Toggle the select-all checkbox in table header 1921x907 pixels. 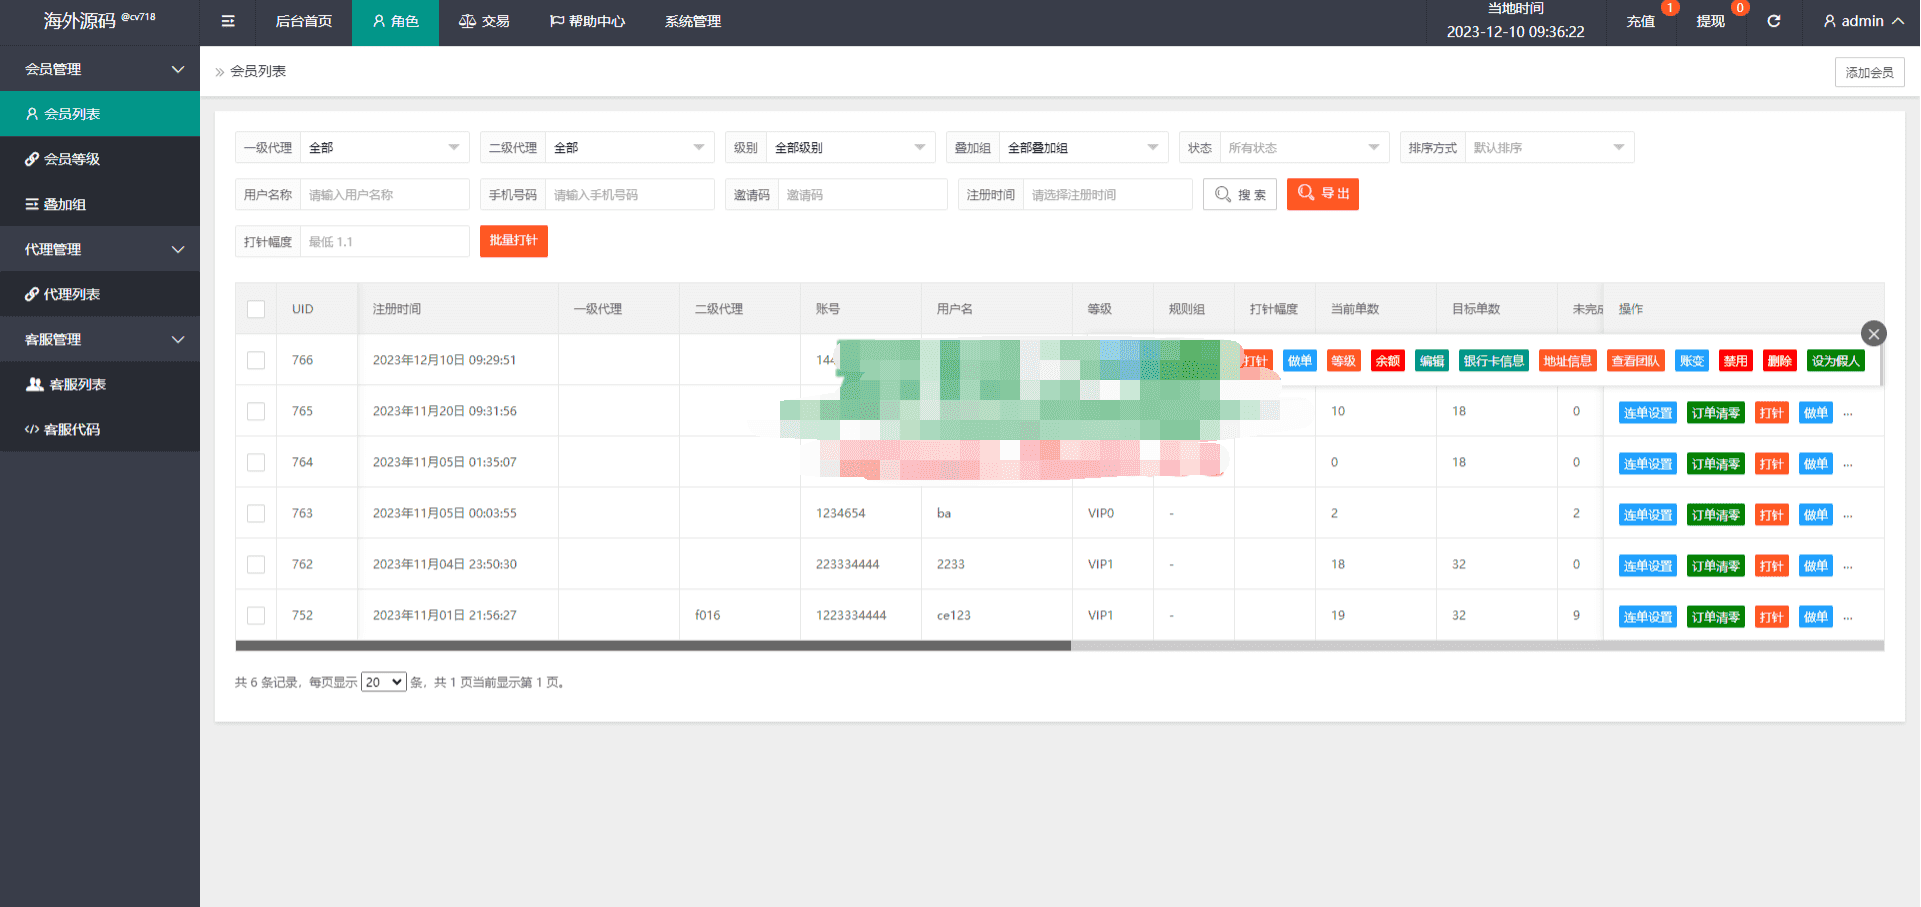click(x=256, y=309)
